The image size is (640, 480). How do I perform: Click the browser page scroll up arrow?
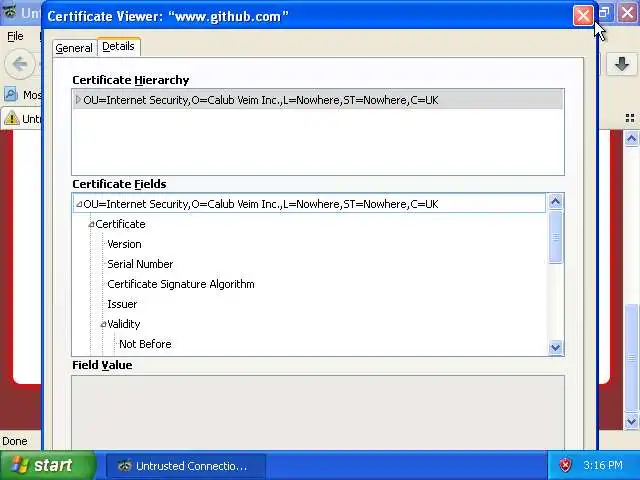631,139
